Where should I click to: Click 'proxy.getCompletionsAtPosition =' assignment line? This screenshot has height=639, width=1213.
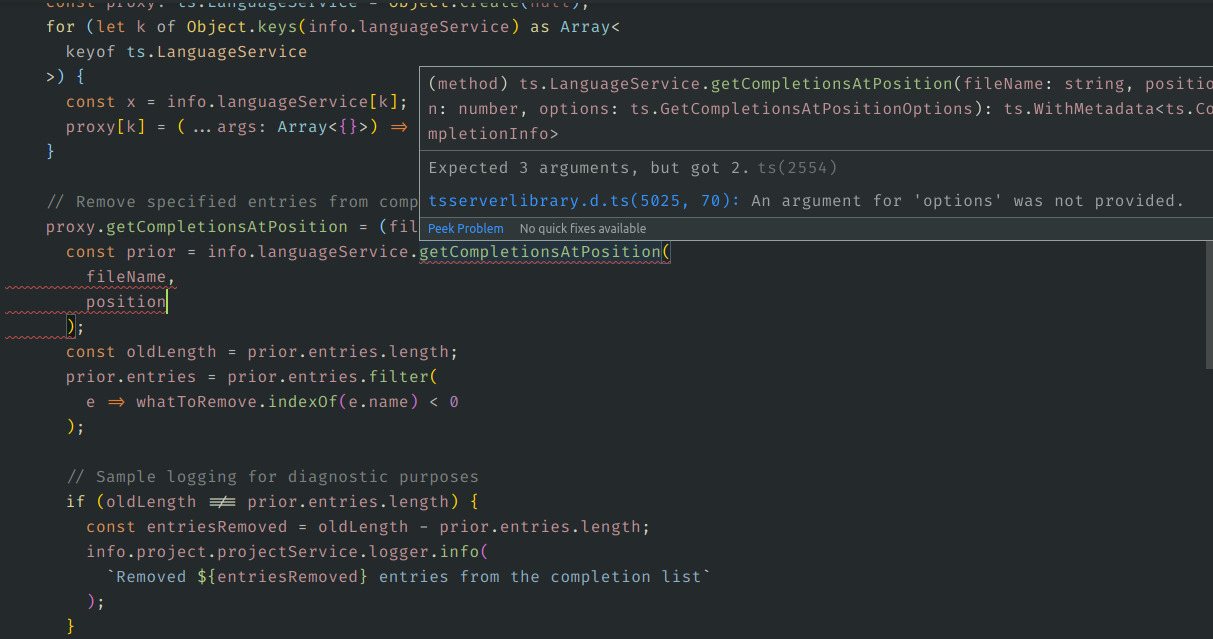(x=211, y=227)
